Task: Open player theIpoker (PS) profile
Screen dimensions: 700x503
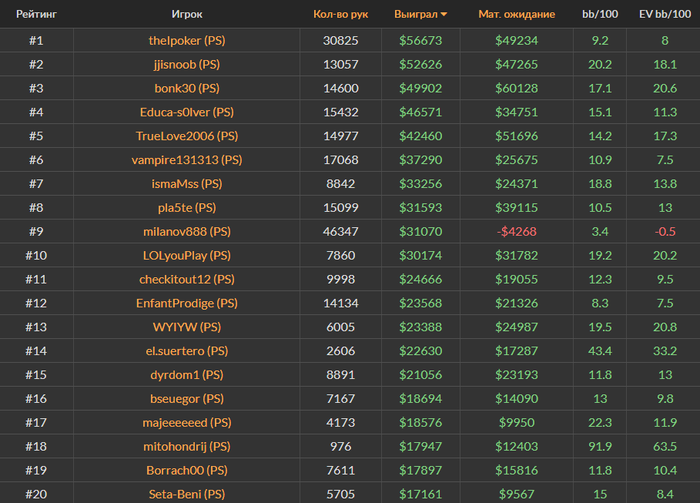Action: click(187, 41)
